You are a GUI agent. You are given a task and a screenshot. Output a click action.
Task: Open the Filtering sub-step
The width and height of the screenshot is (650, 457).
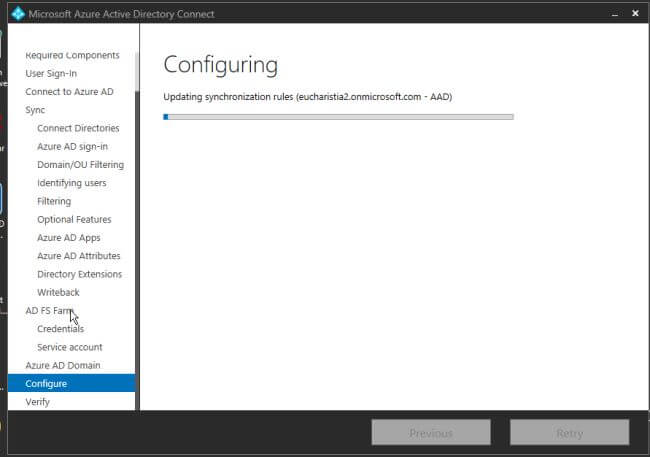point(54,201)
